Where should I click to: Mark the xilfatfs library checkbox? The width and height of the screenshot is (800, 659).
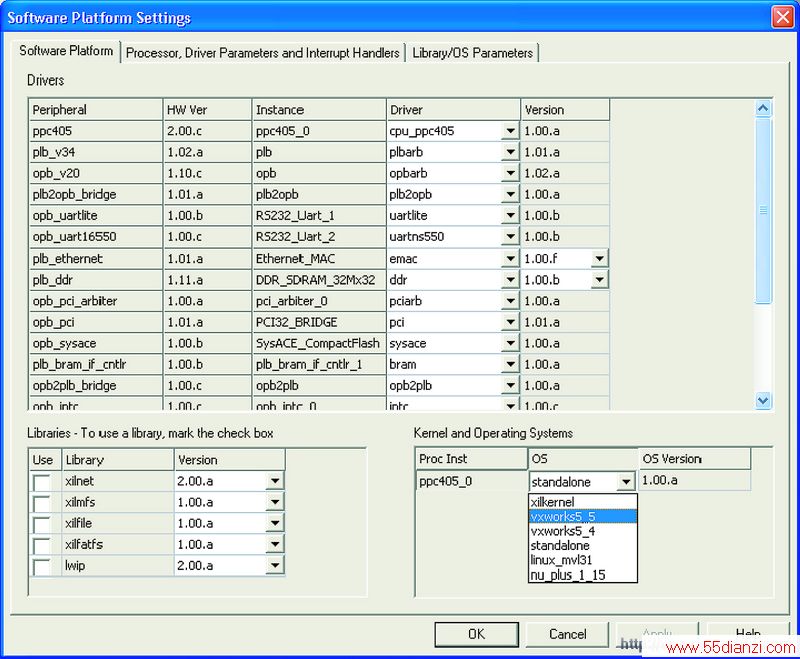pos(41,546)
